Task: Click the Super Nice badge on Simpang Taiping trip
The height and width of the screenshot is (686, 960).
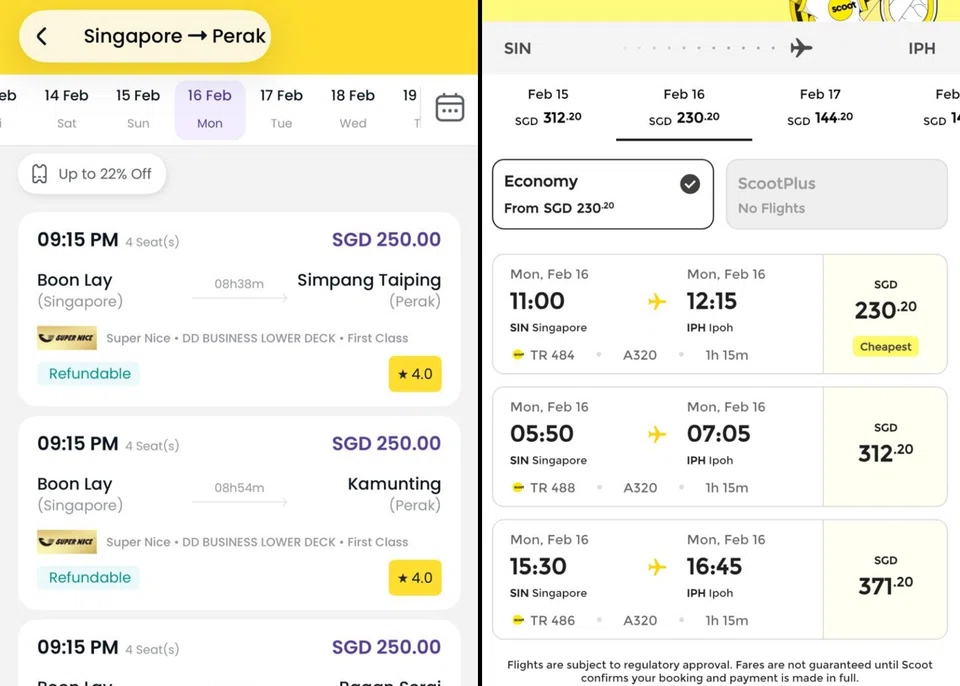Action: click(x=66, y=338)
